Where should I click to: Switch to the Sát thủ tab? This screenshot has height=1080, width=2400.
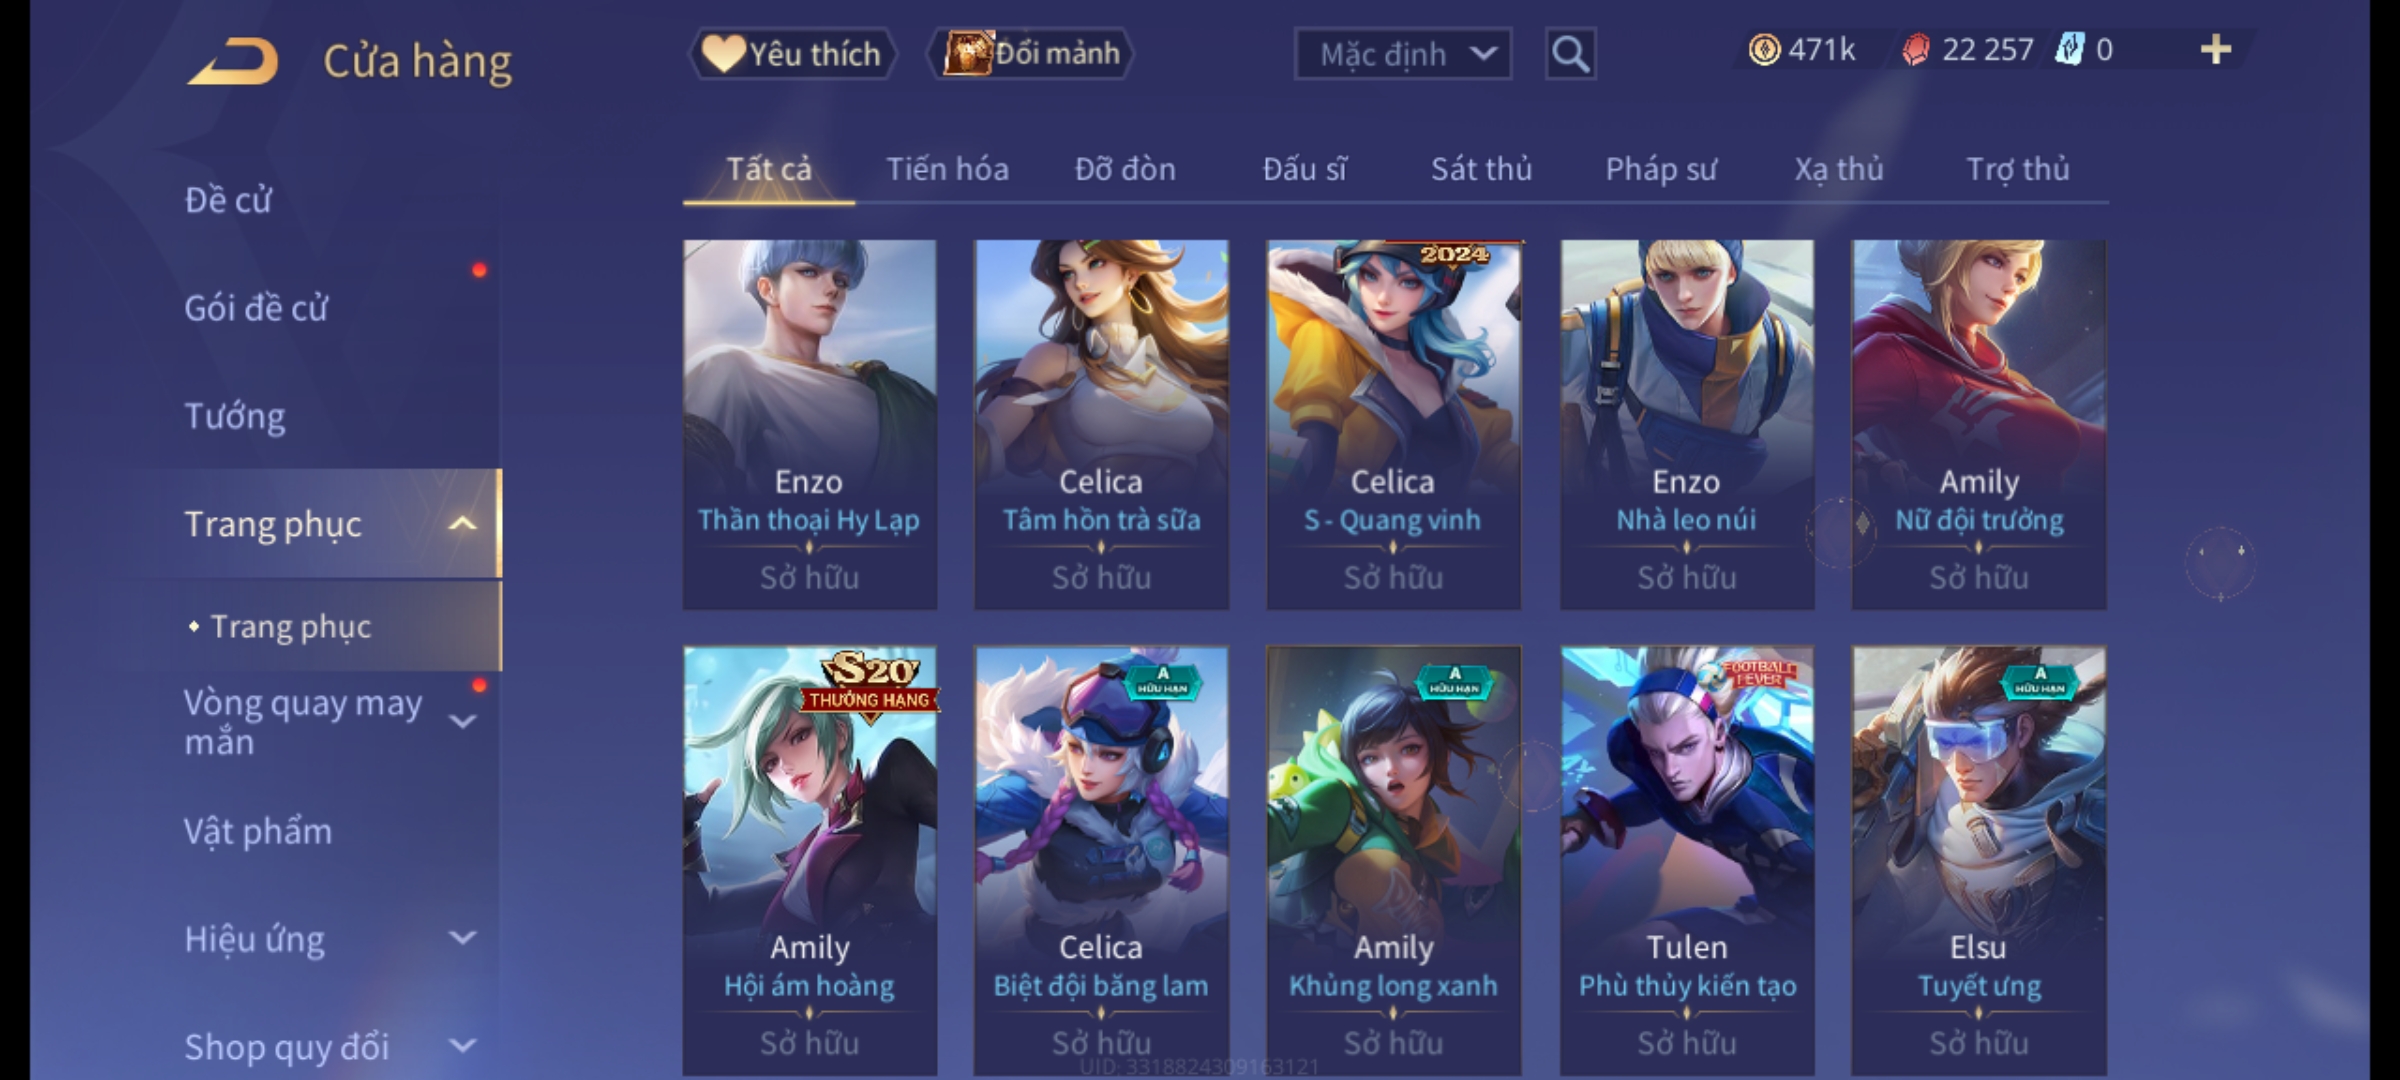coord(1481,169)
